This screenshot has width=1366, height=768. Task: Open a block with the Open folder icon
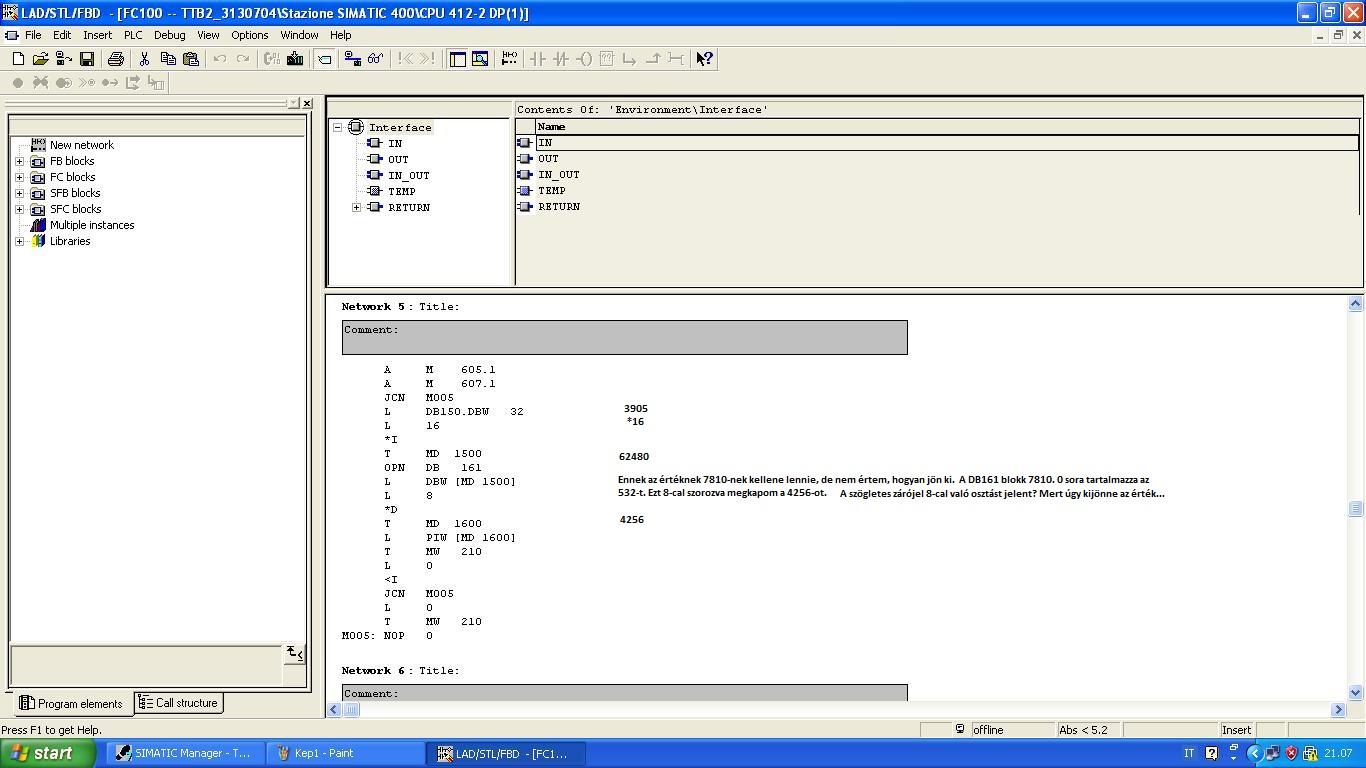pyautogui.click(x=40, y=59)
